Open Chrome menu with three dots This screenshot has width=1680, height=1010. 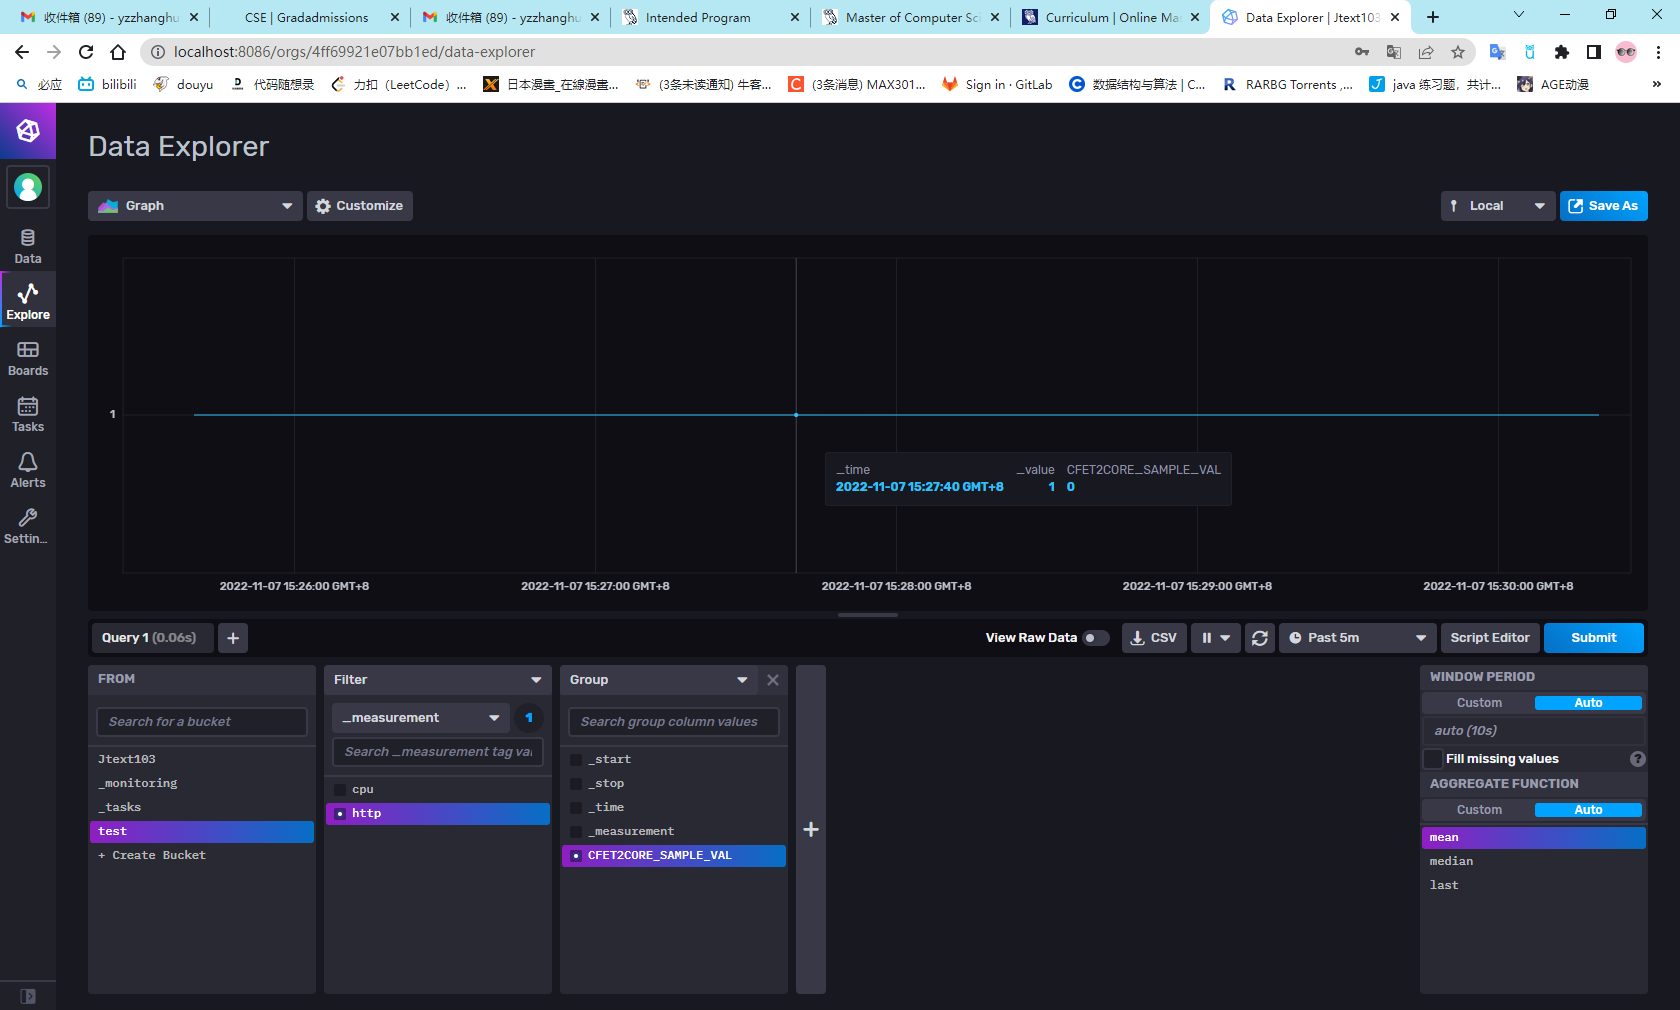(1659, 52)
